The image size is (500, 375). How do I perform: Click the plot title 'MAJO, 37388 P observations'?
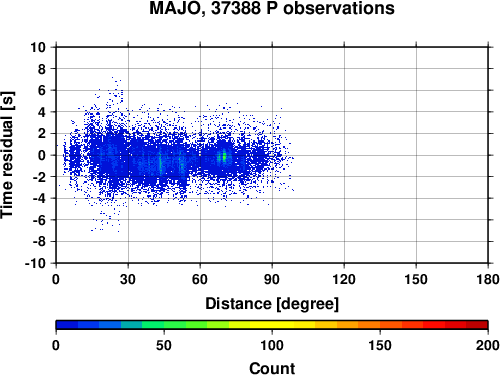[x=272, y=8]
